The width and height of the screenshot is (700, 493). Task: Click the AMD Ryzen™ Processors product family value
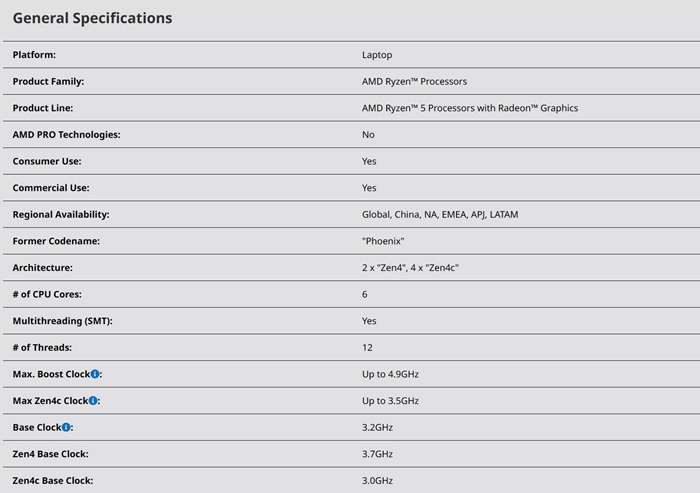pos(414,81)
